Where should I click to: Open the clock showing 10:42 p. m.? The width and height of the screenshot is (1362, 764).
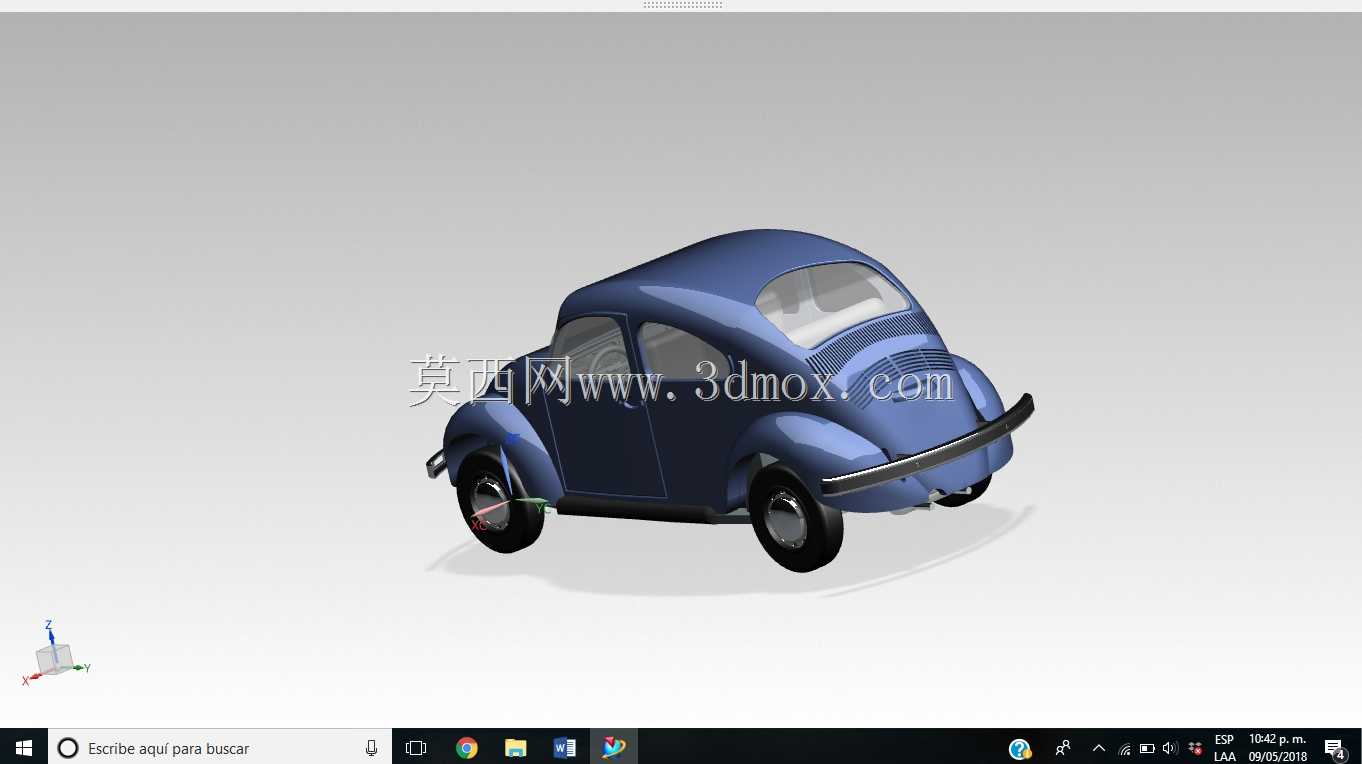click(x=1277, y=748)
